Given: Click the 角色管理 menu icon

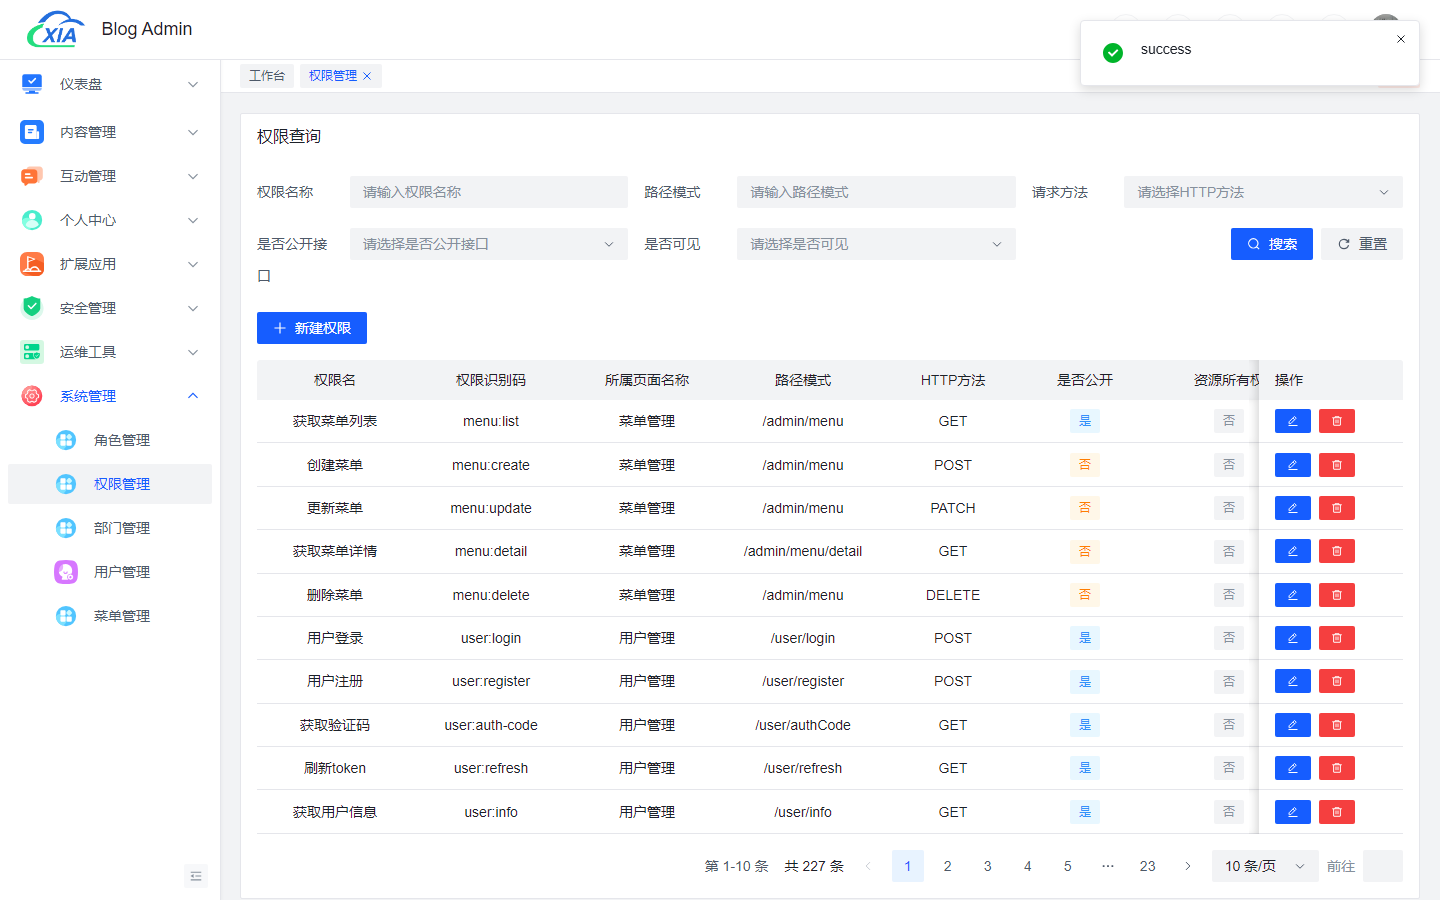Looking at the screenshot, I should tap(66, 440).
